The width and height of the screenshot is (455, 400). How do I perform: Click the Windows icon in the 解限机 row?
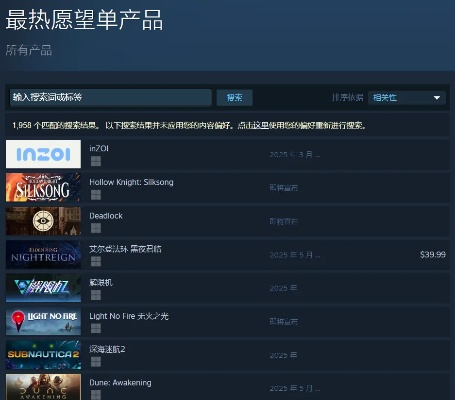coord(96,295)
